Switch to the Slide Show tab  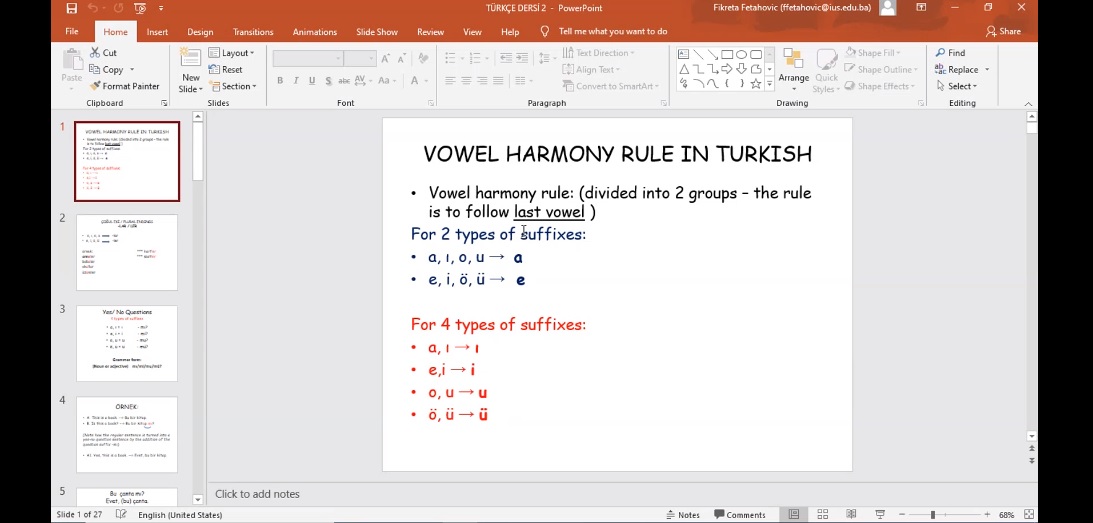(377, 32)
